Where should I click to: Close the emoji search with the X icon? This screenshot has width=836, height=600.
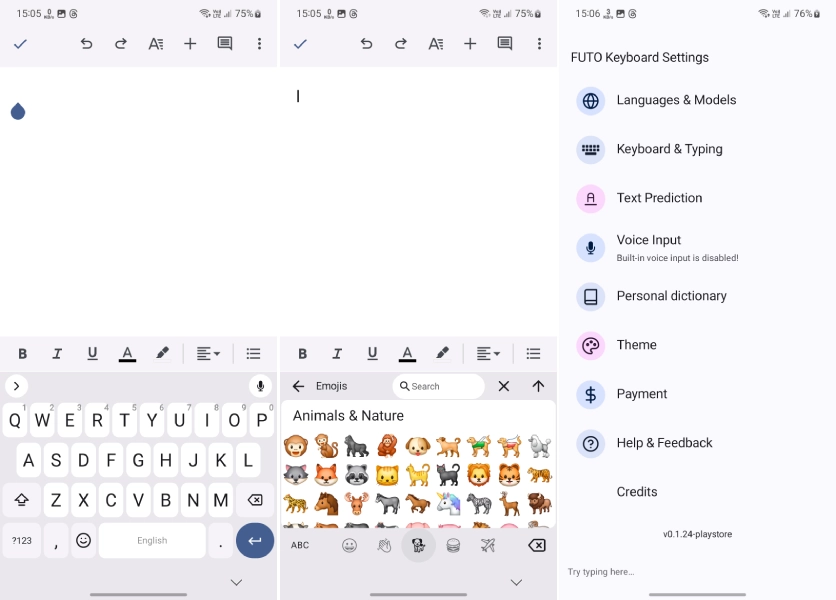(503, 386)
